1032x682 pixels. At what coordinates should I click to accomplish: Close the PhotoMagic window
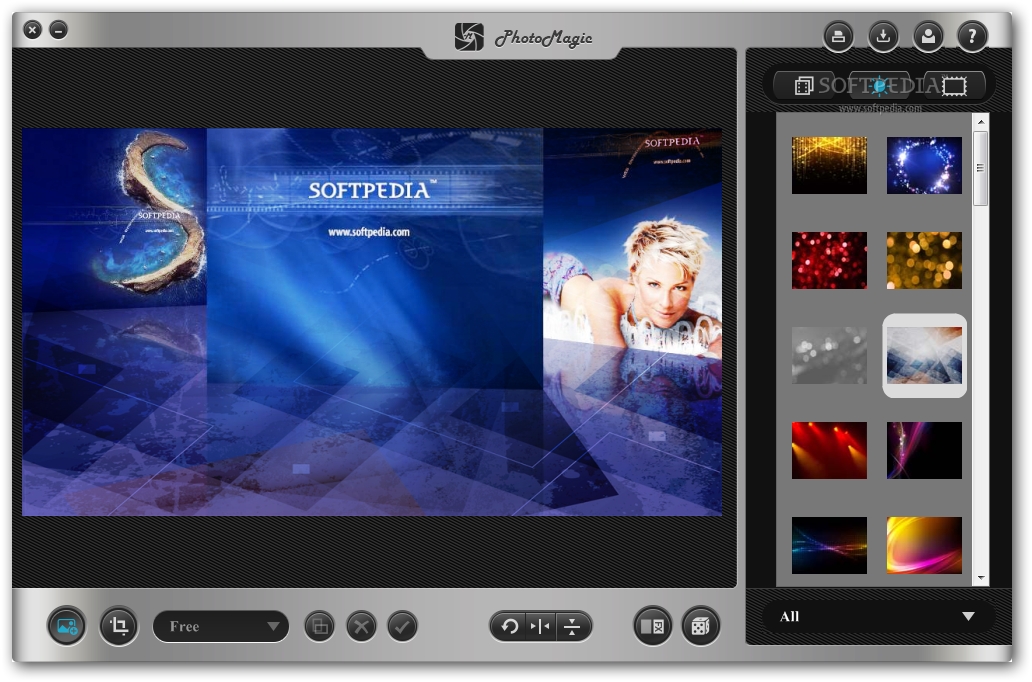pyautogui.click(x=32, y=30)
